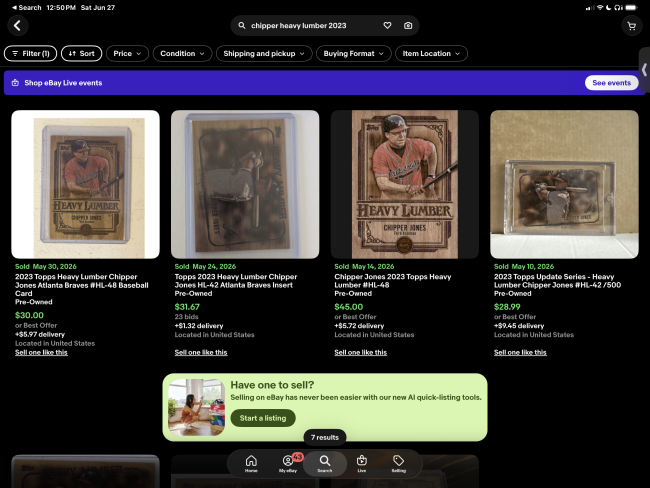This screenshot has width=650, height=488.
Task: Click the 7 results pill
Action: click(x=325, y=437)
